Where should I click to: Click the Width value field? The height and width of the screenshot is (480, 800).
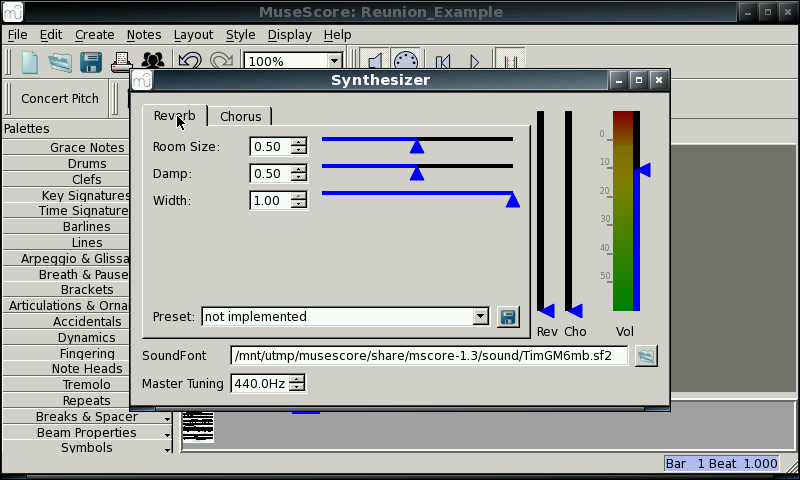coord(270,200)
